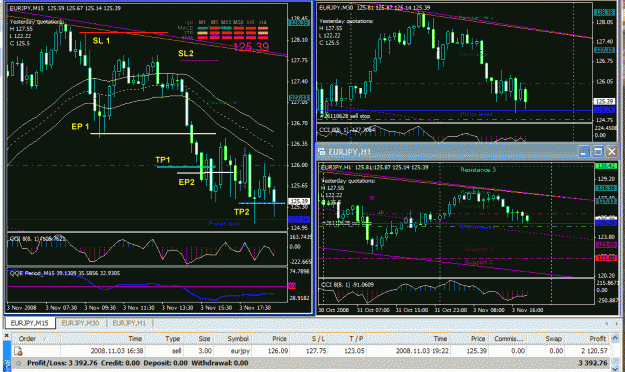
Task: Open the EURJPY,H1 window system menu icon
Action: (x=321, y=152)
